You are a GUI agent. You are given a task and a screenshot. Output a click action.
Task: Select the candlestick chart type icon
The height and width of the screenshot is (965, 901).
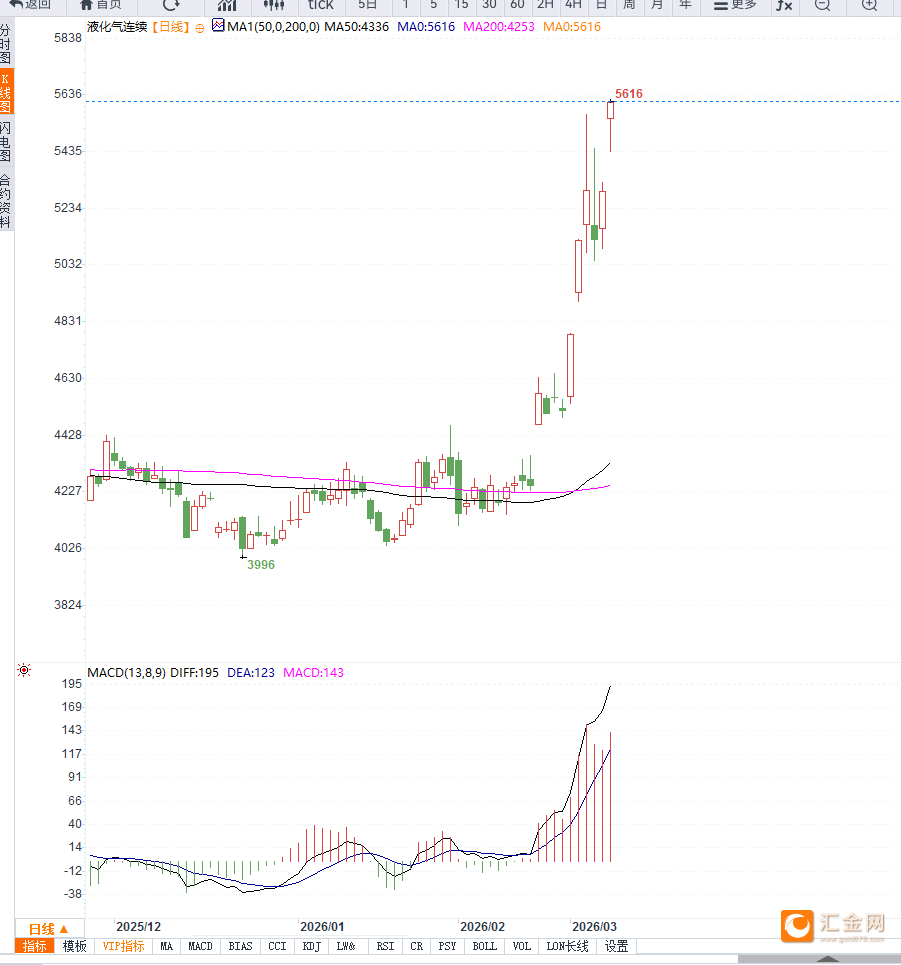pos(273,5)
